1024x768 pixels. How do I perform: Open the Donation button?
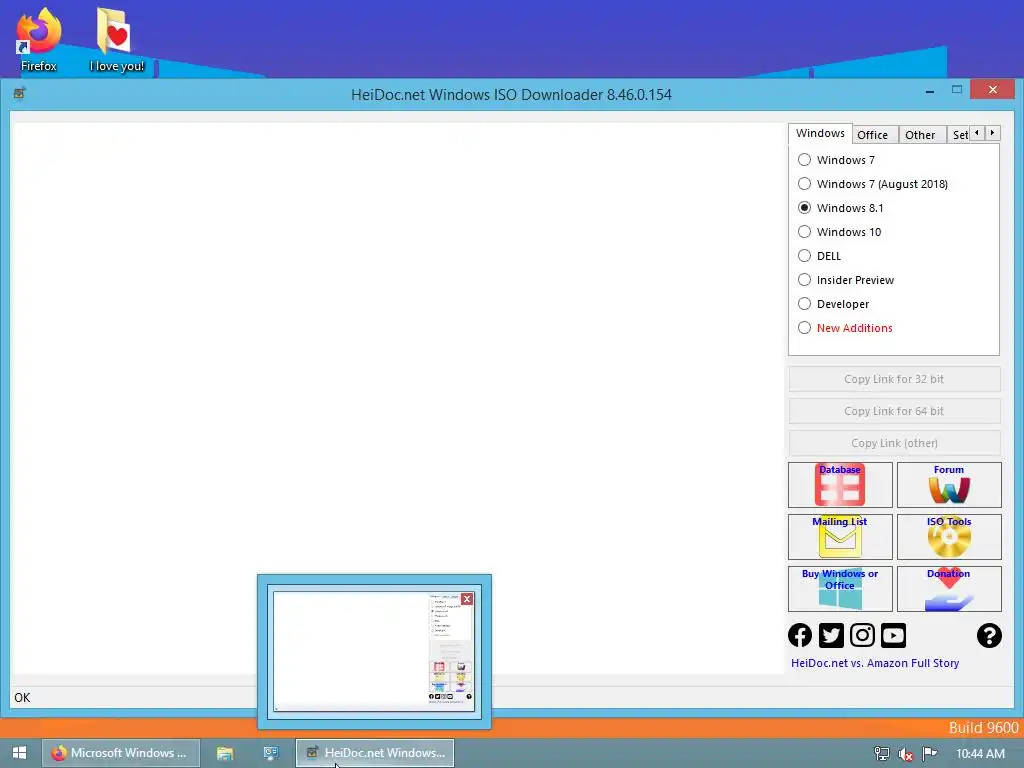coord(949,588)
